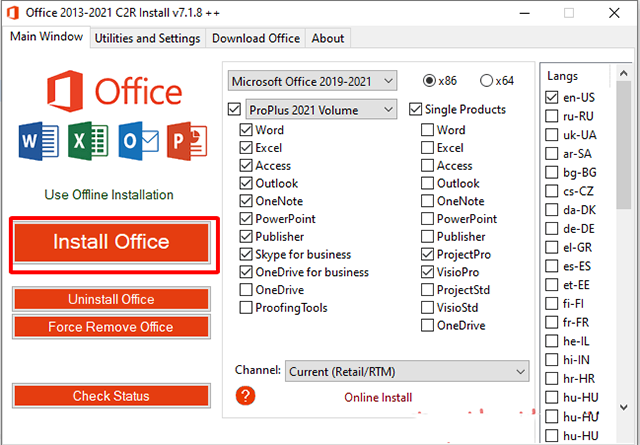Select the x64 architecture radio button
Viewport: 640px width, 445px height.
[x=487, y=80]
